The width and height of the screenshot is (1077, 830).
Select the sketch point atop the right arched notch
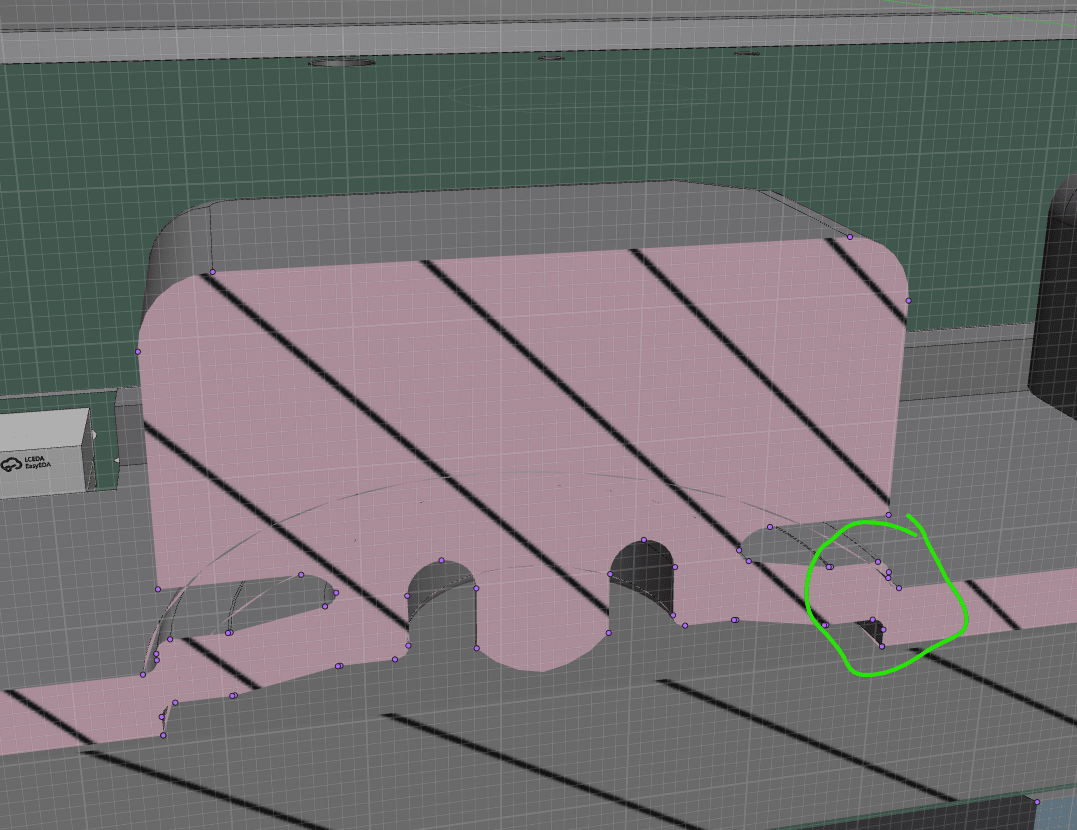click(x=644, y=540)
